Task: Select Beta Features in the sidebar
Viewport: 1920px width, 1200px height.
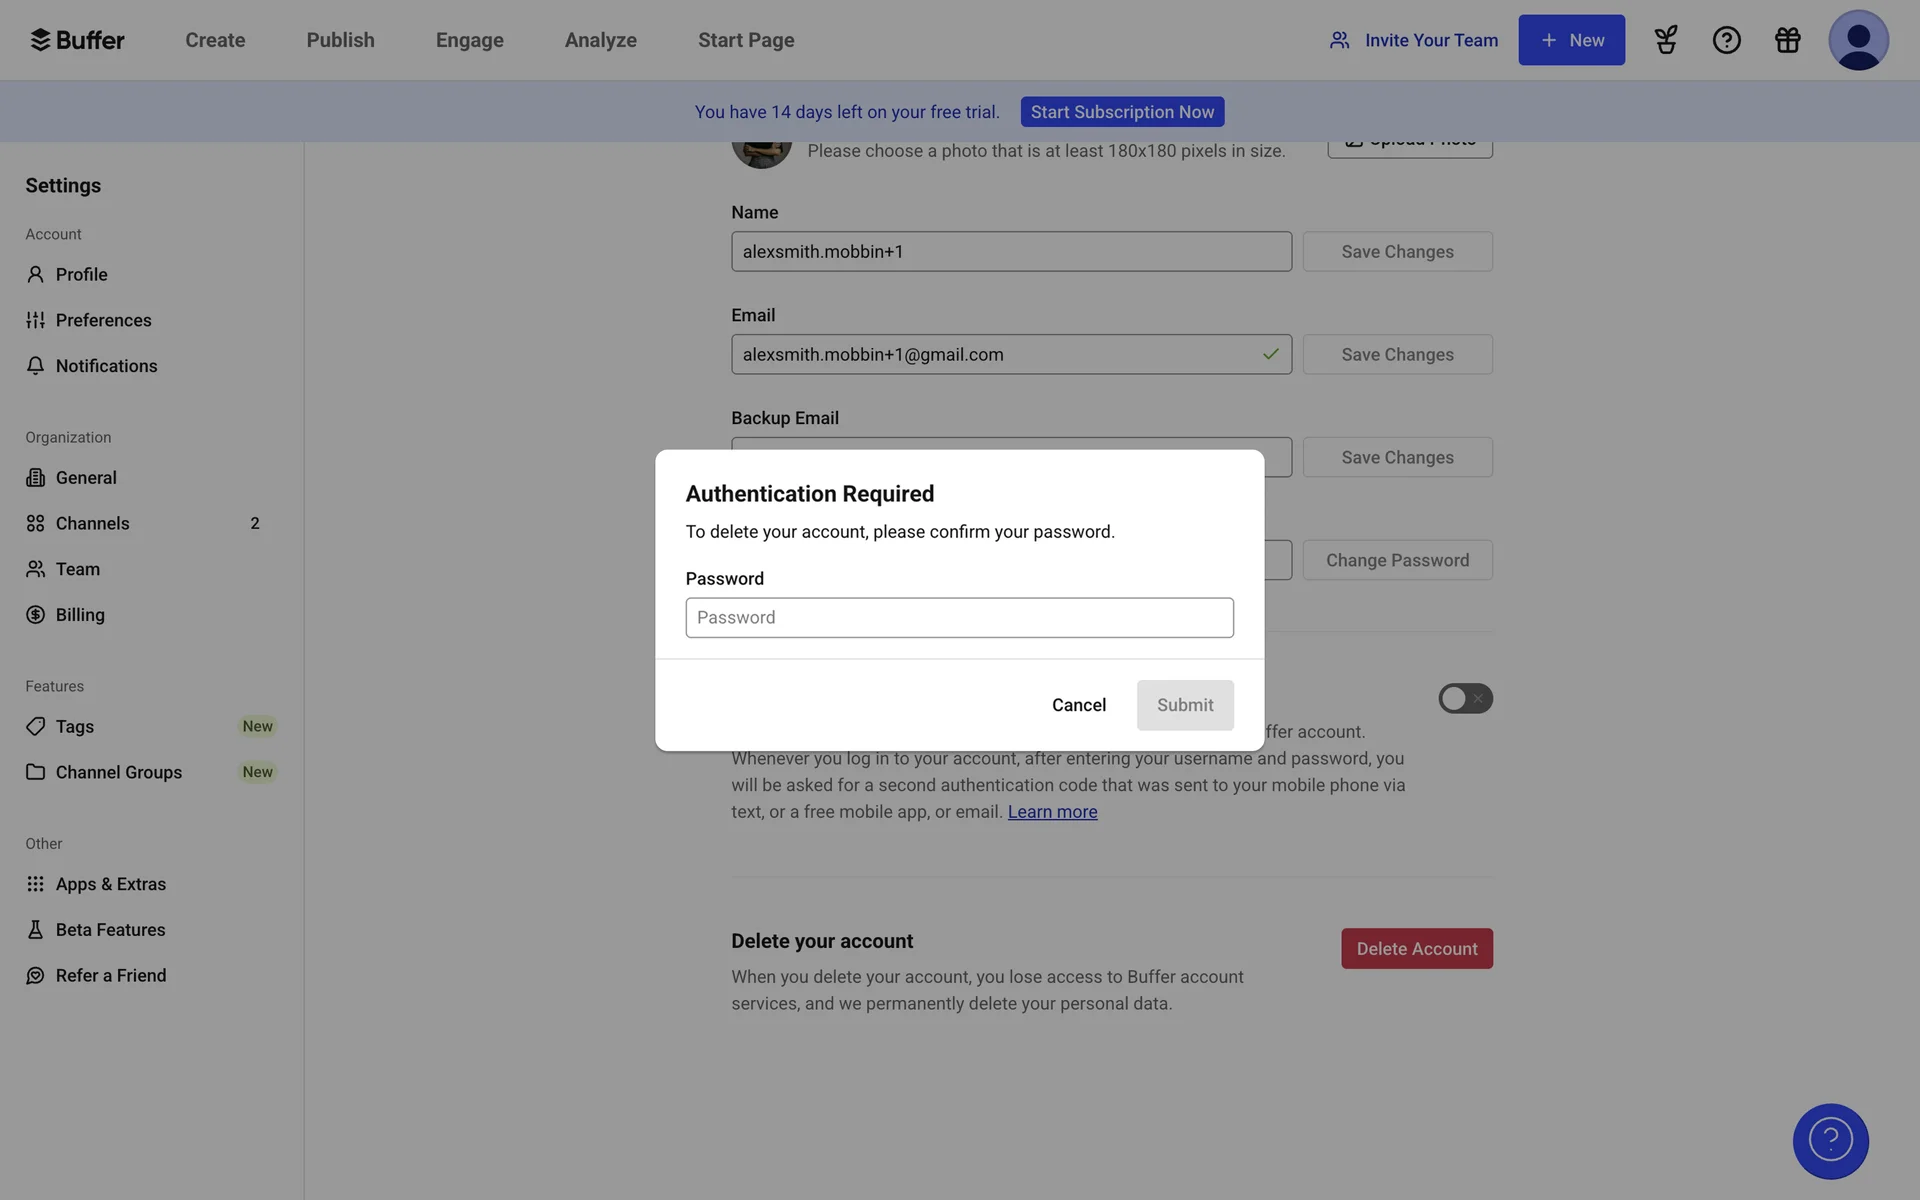Action: coord(110,930)
